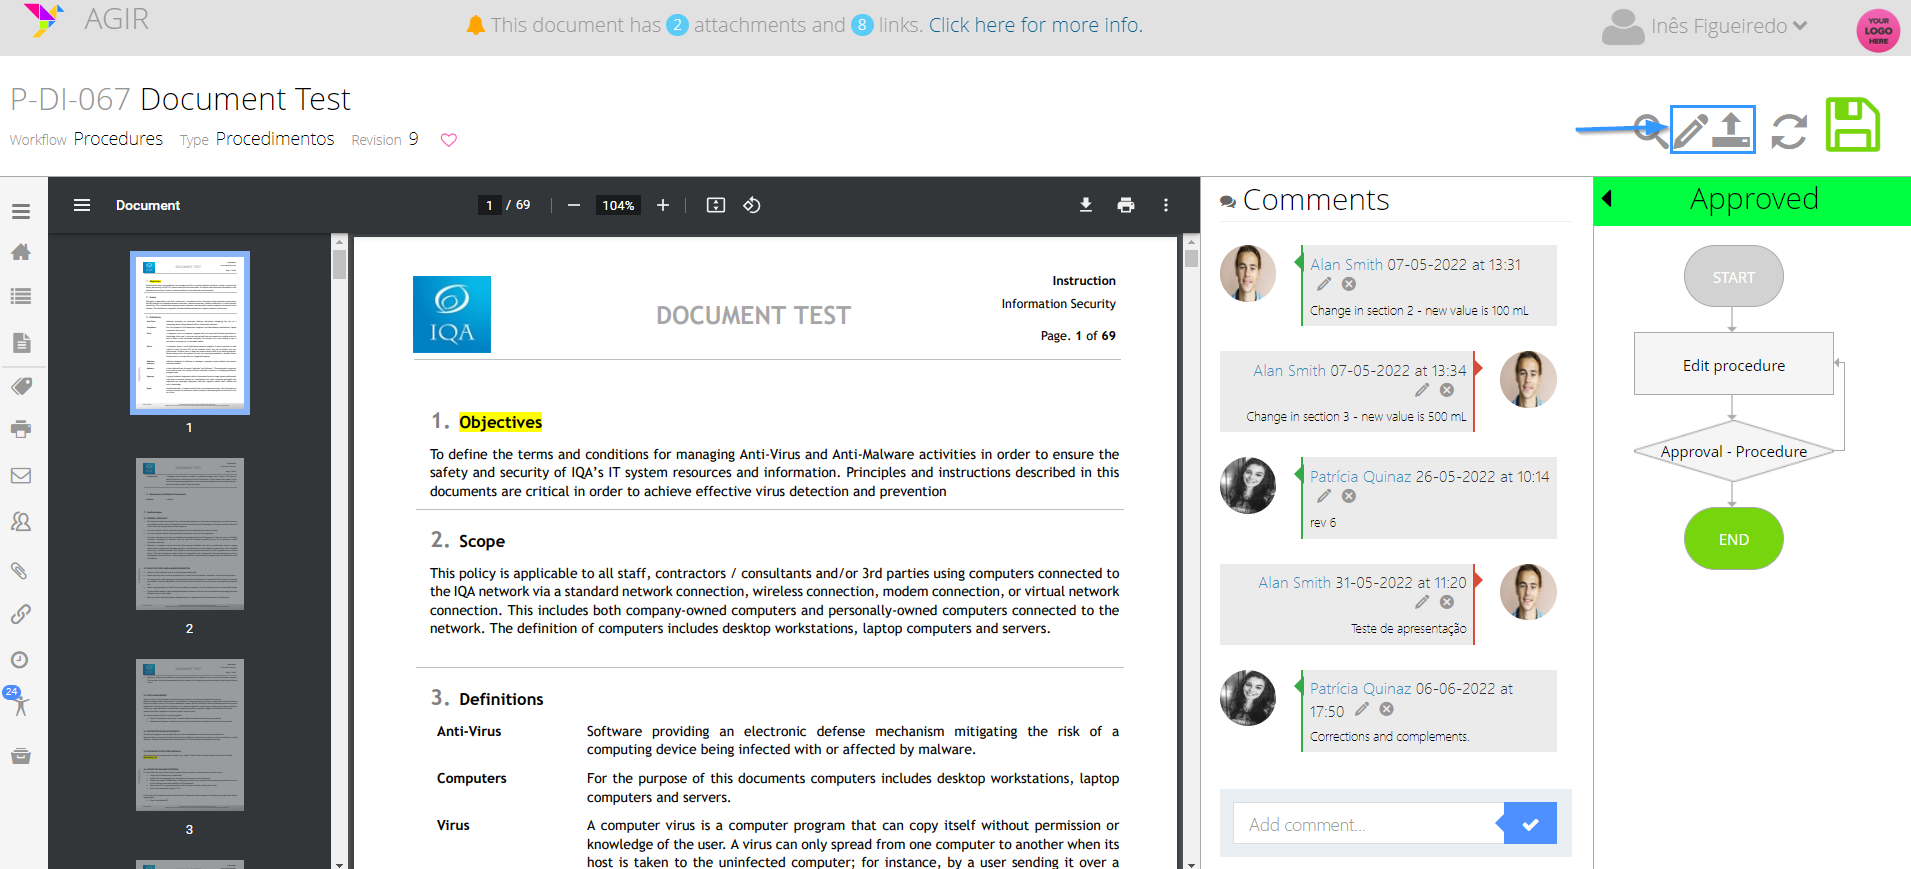
Task: Click the END workflow node
Action: [x=1734, y=539]
